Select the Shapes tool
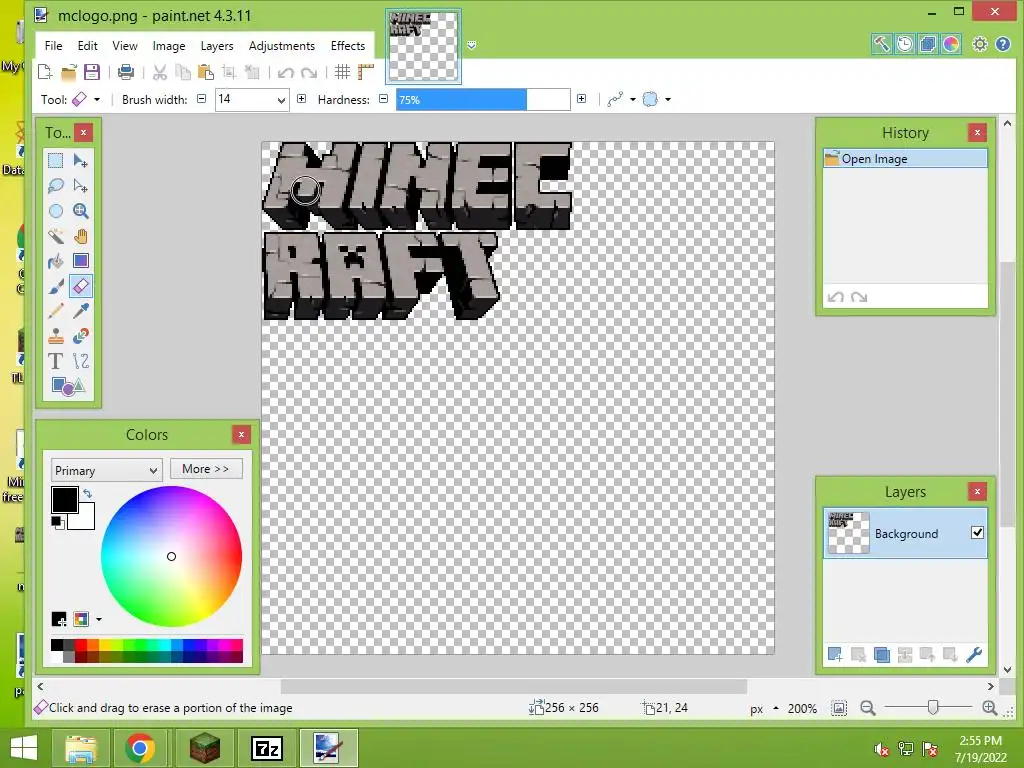Image resolution: width=1024 pixels, height=768 pixels. coord(68,386)
